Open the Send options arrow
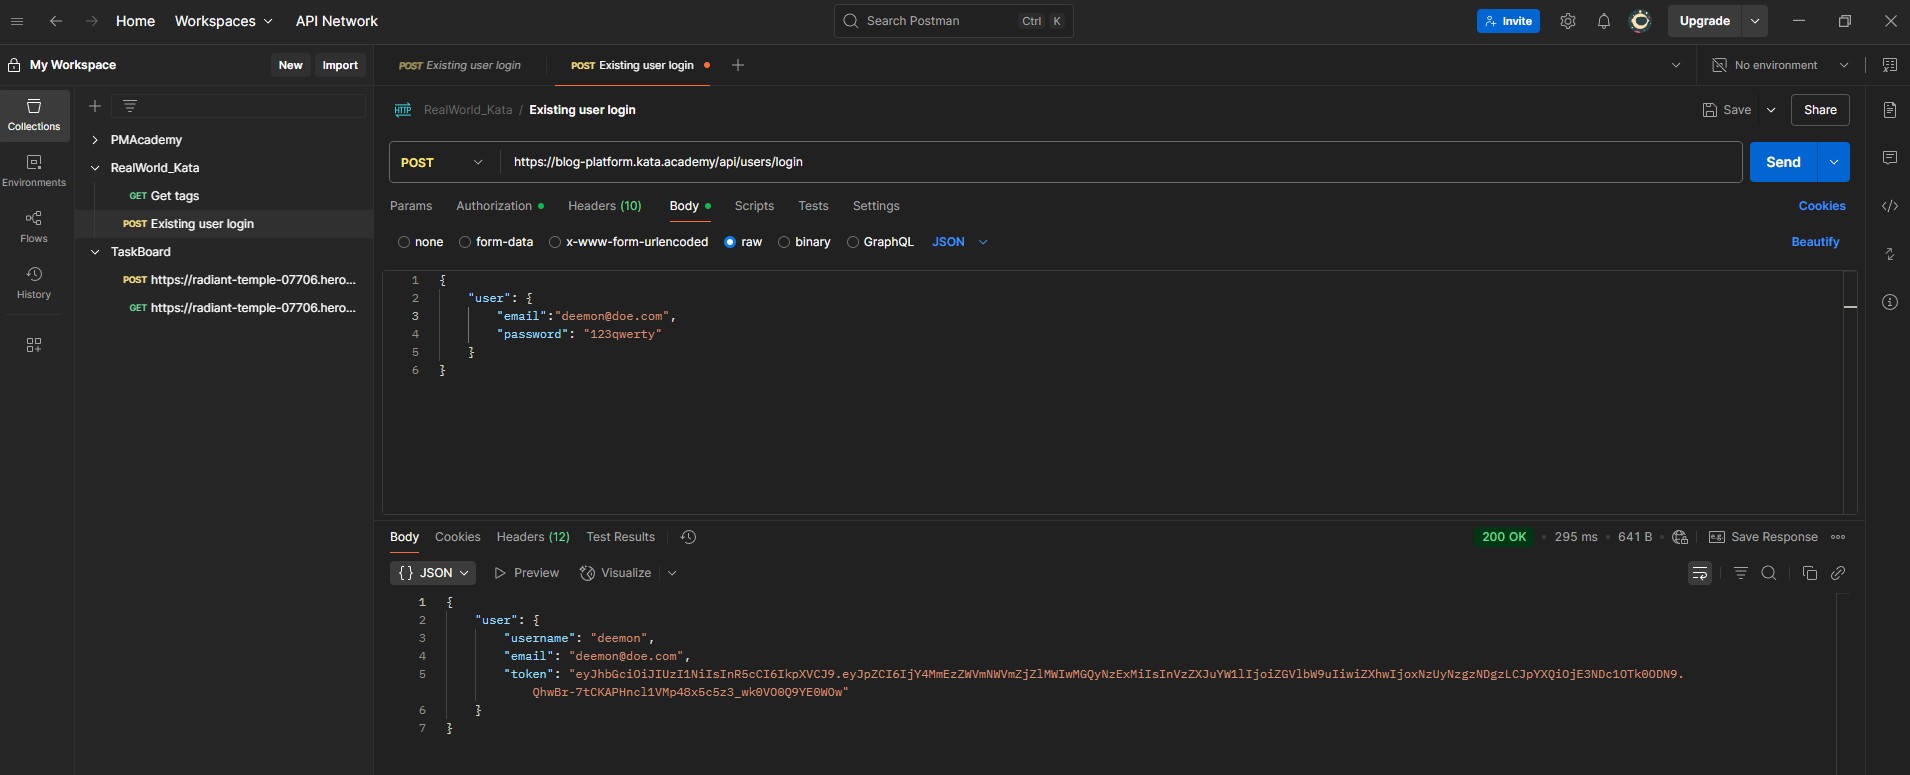The height and width of the screenshot is (775, 1910). (1834, 162)
